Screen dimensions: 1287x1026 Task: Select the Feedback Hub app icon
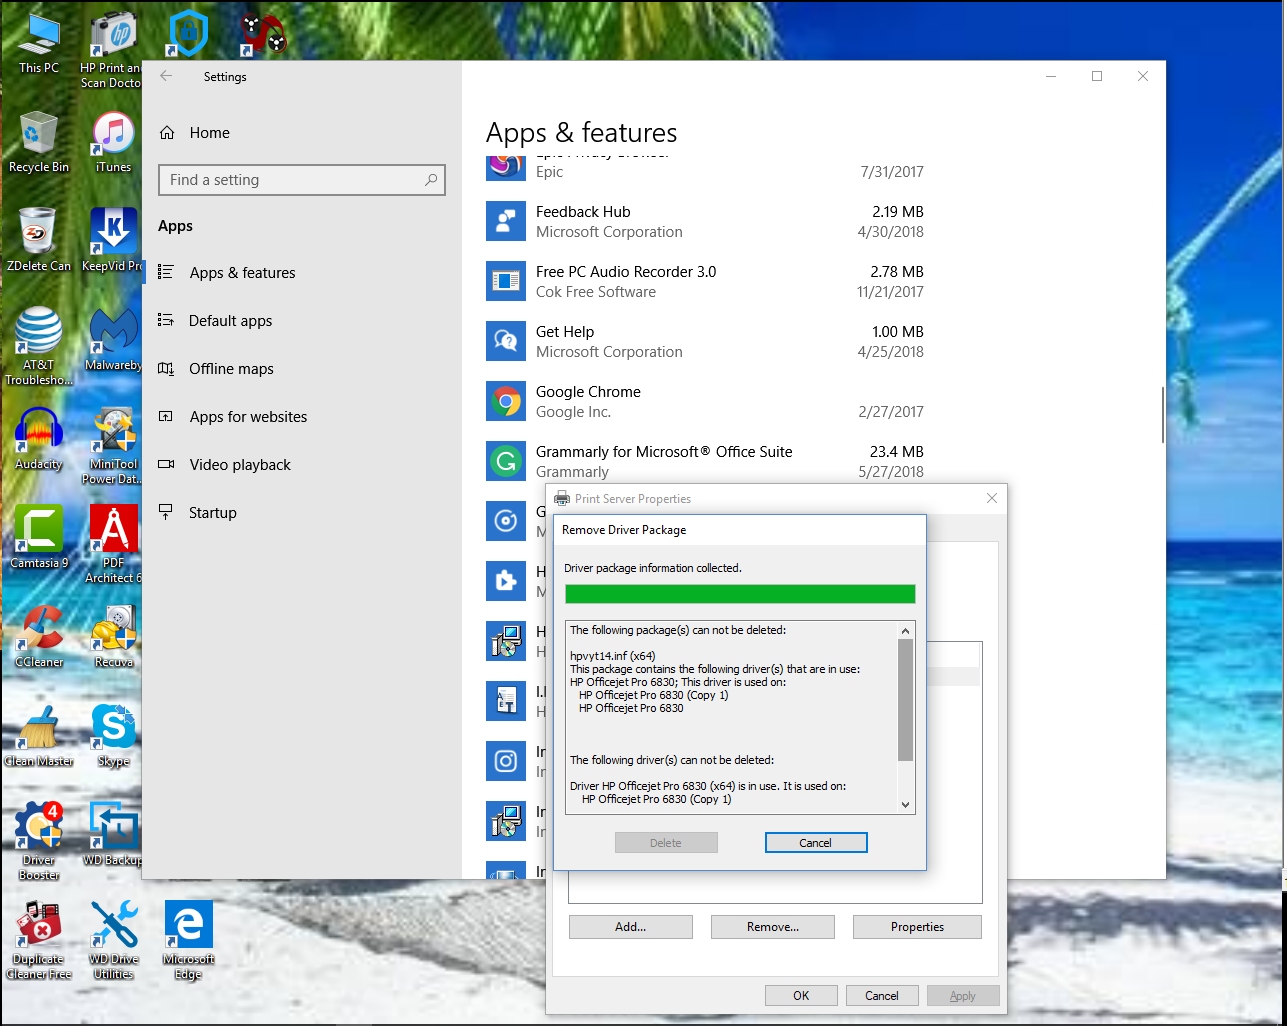pos(506,222)
